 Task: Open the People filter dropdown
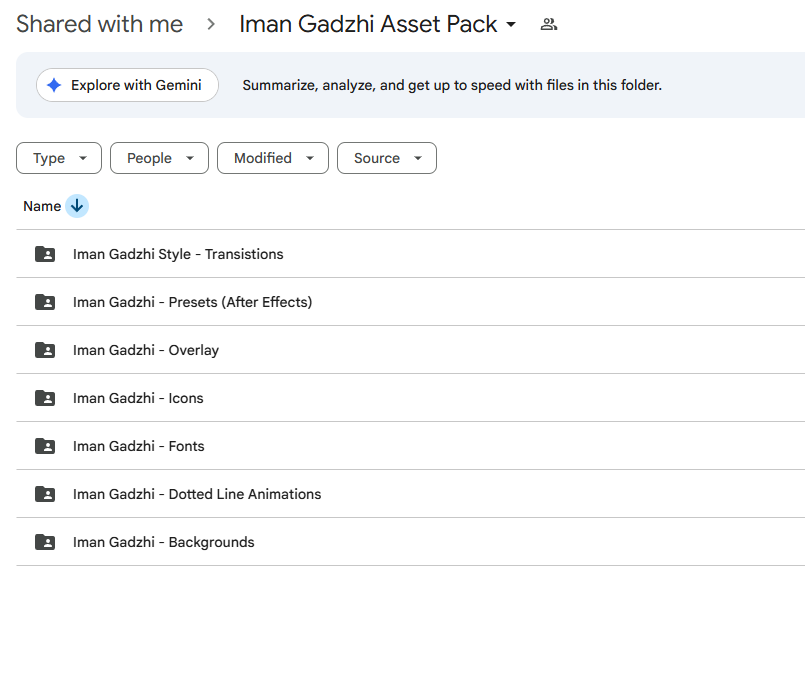(x=159, y=158)
